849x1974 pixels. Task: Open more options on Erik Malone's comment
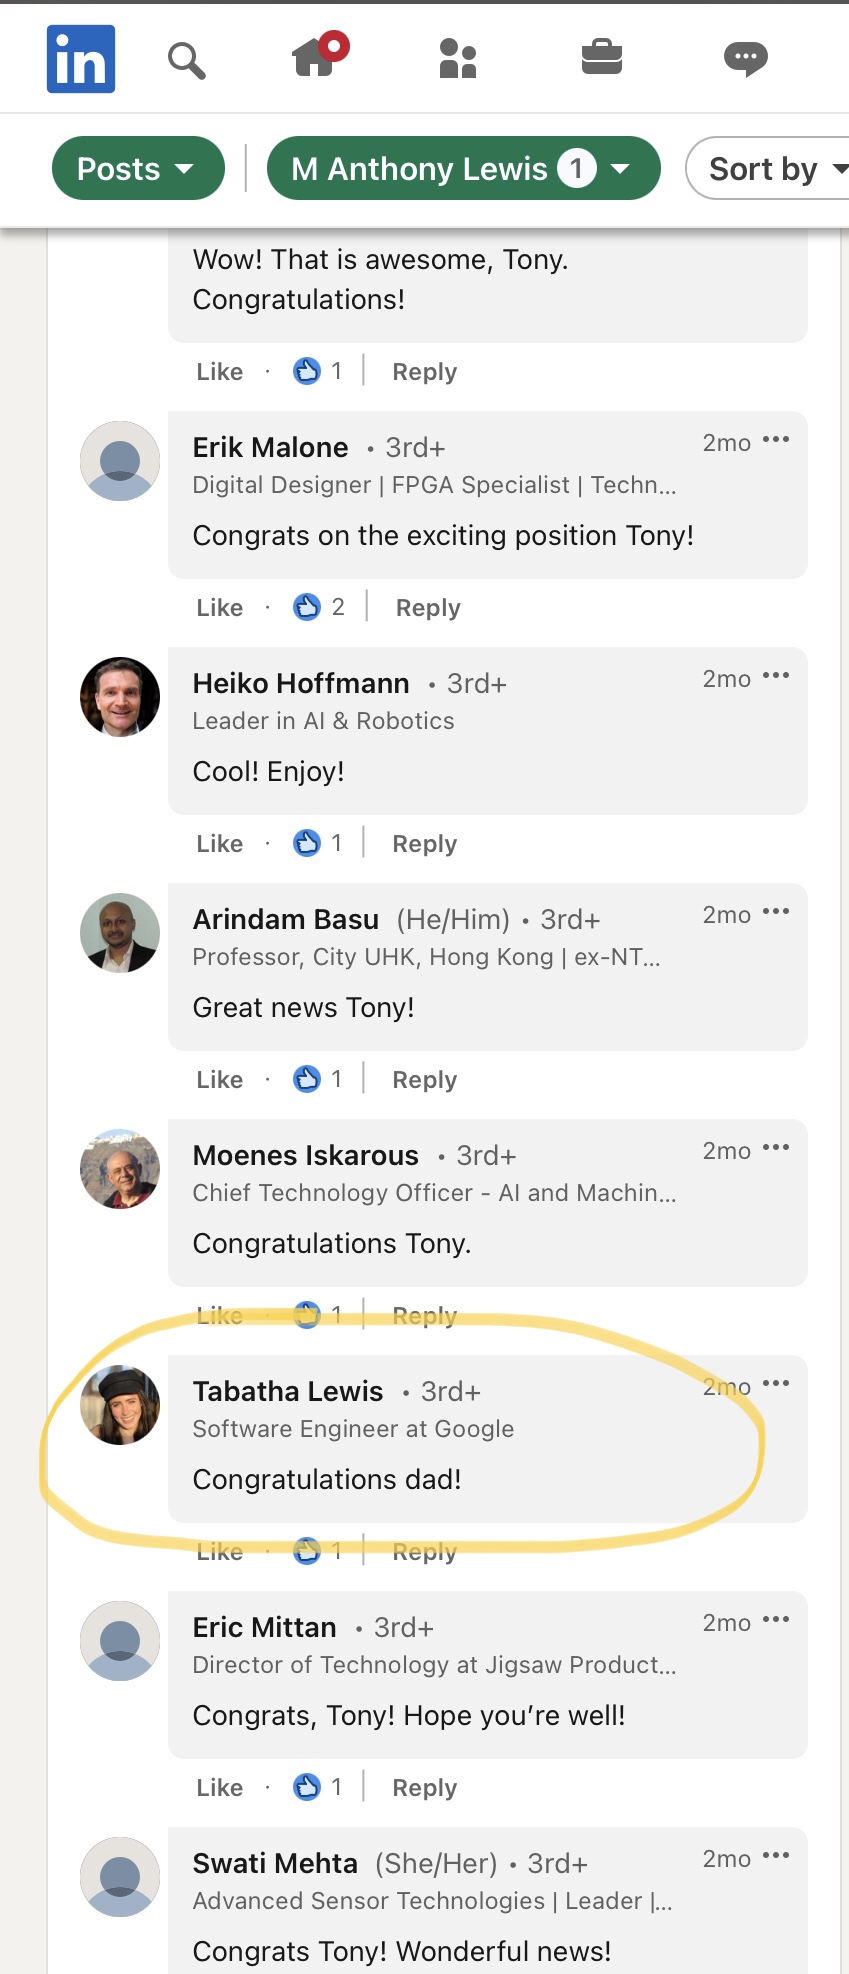coord(776,440)
